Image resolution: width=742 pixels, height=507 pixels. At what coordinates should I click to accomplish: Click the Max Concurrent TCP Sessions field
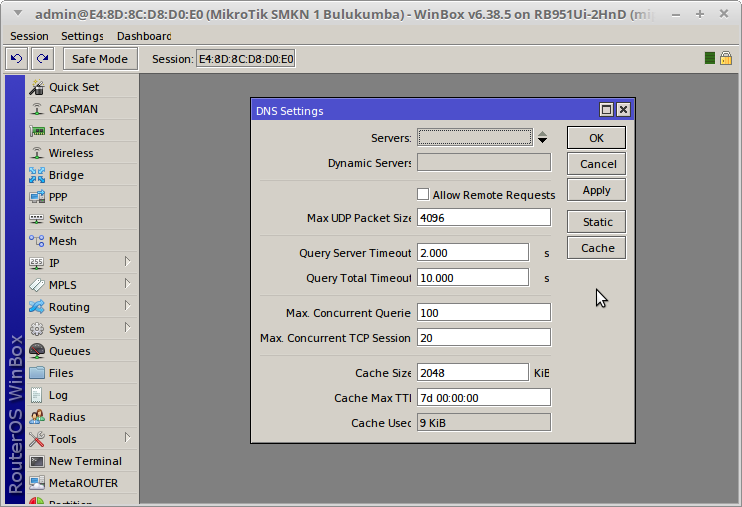484,338
